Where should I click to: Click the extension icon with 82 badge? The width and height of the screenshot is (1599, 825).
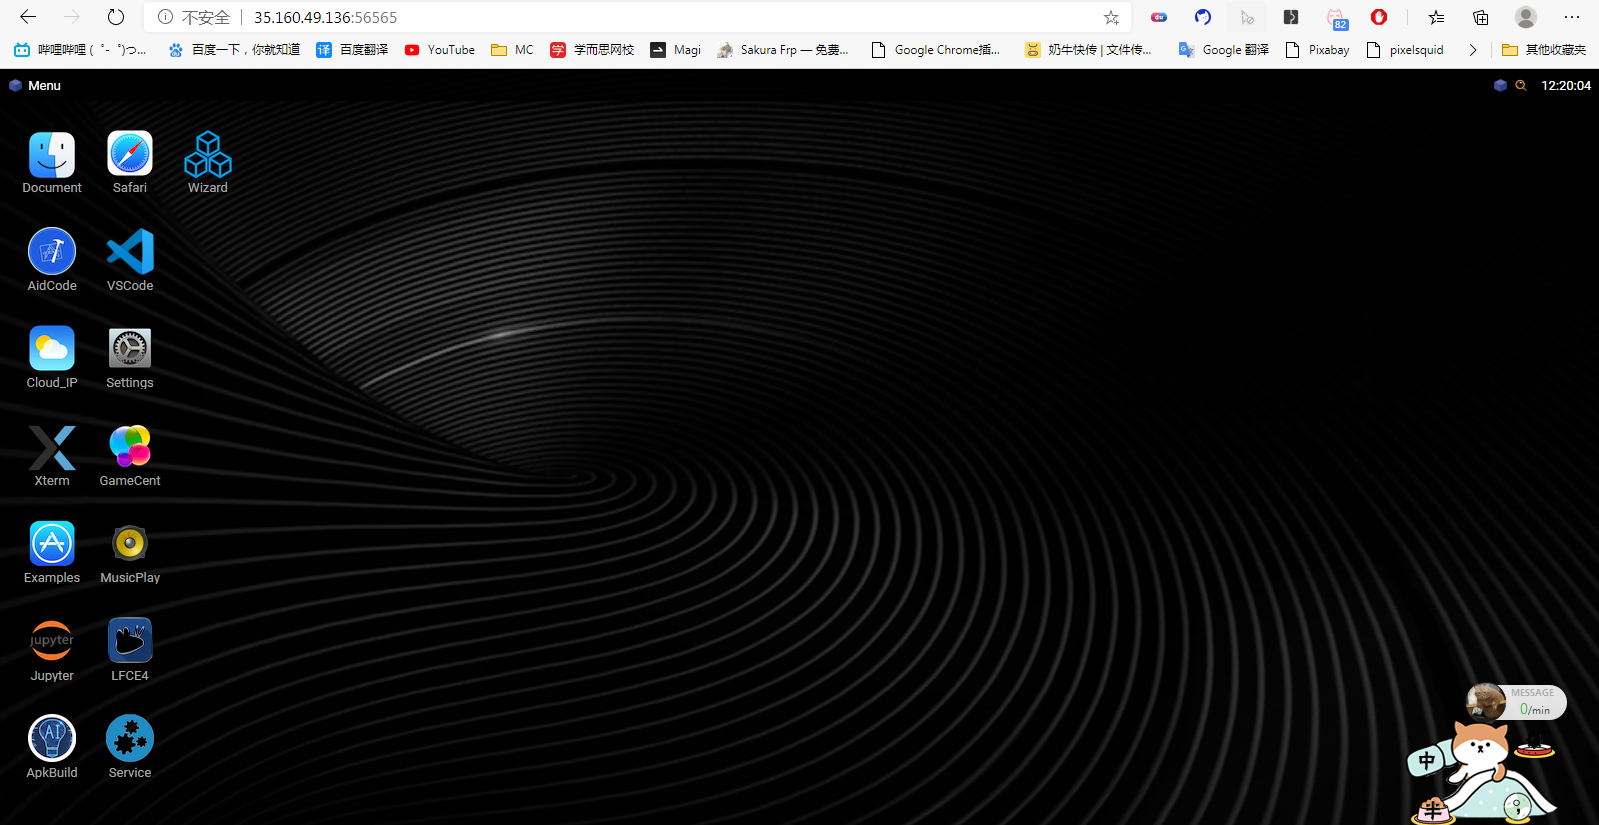[1337, 18]
